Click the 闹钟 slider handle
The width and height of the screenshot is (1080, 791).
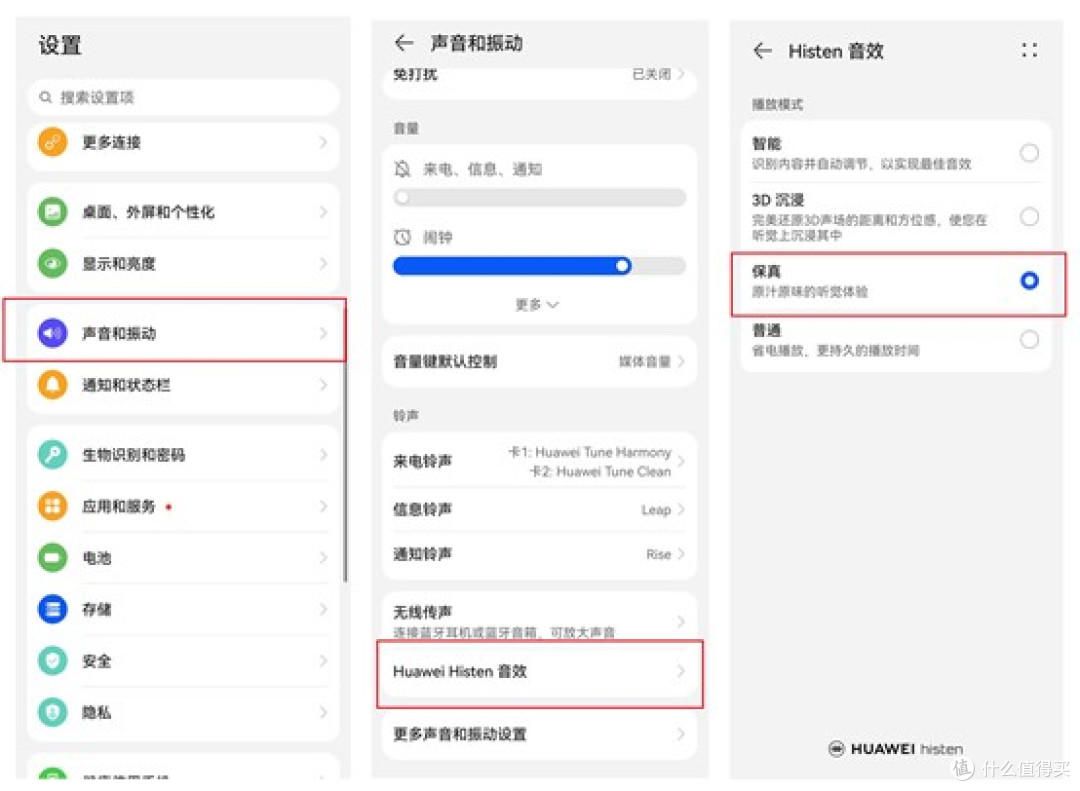tap(622, 266)
